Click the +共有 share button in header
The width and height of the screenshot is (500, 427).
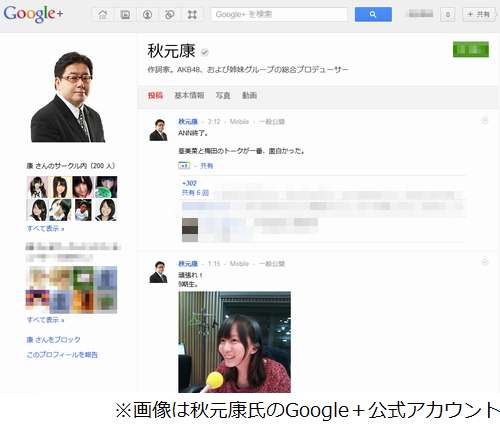[479, 14]
